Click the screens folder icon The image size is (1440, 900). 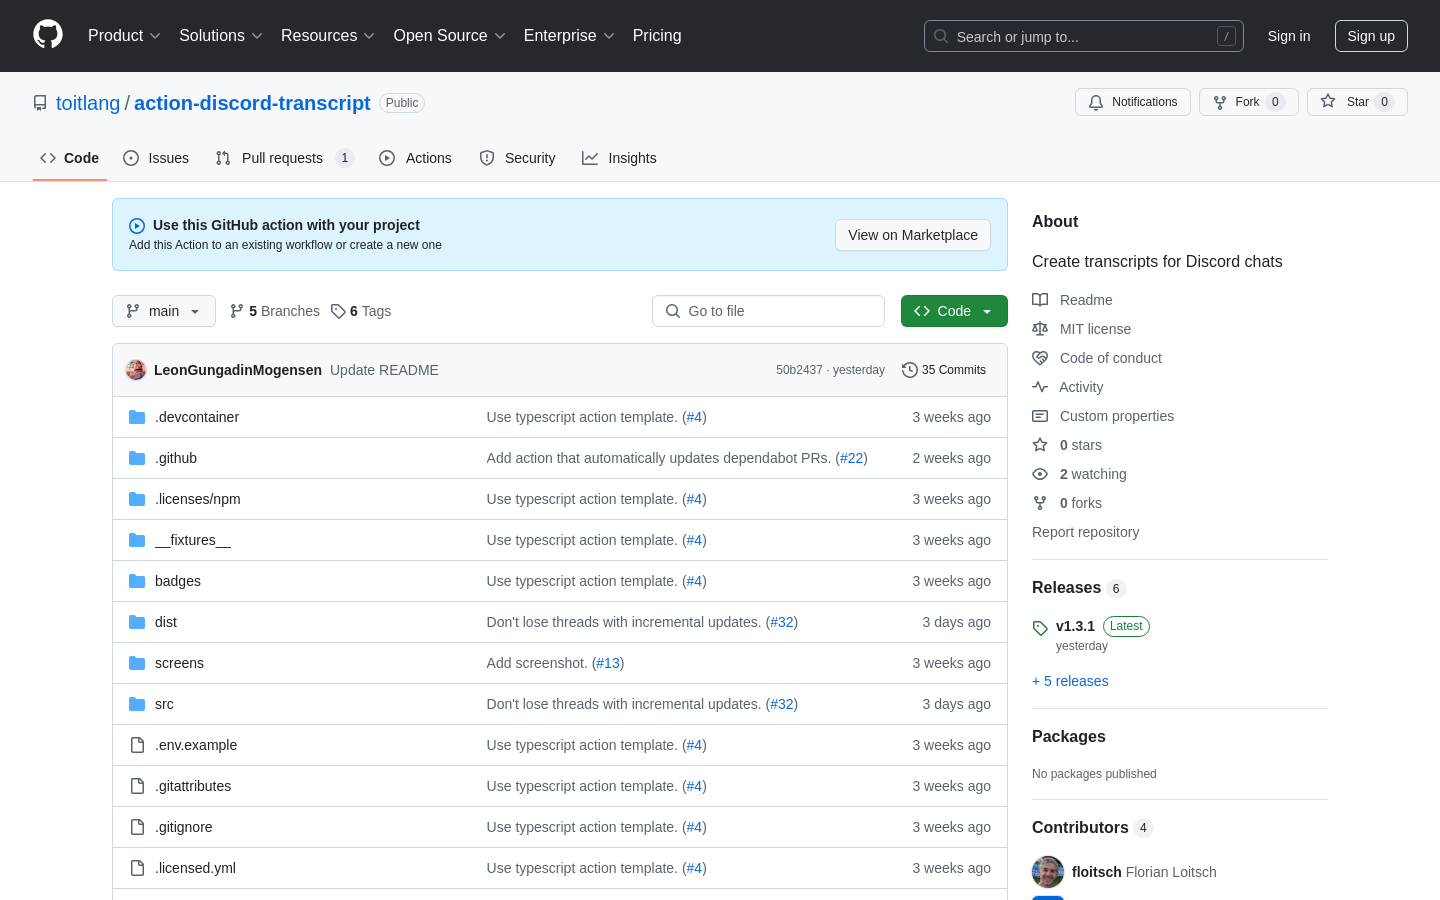[137, 663]
